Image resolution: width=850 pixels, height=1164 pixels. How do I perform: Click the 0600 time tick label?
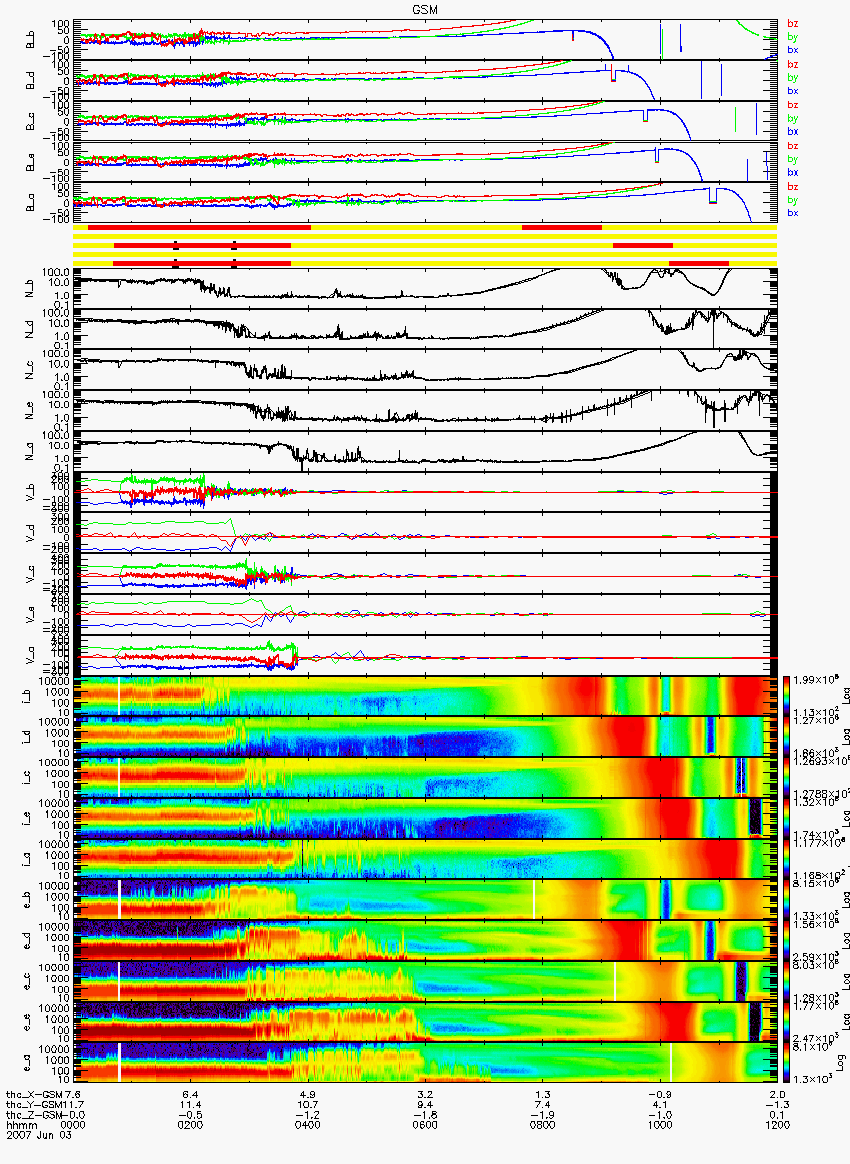(x=425, y=1125)
